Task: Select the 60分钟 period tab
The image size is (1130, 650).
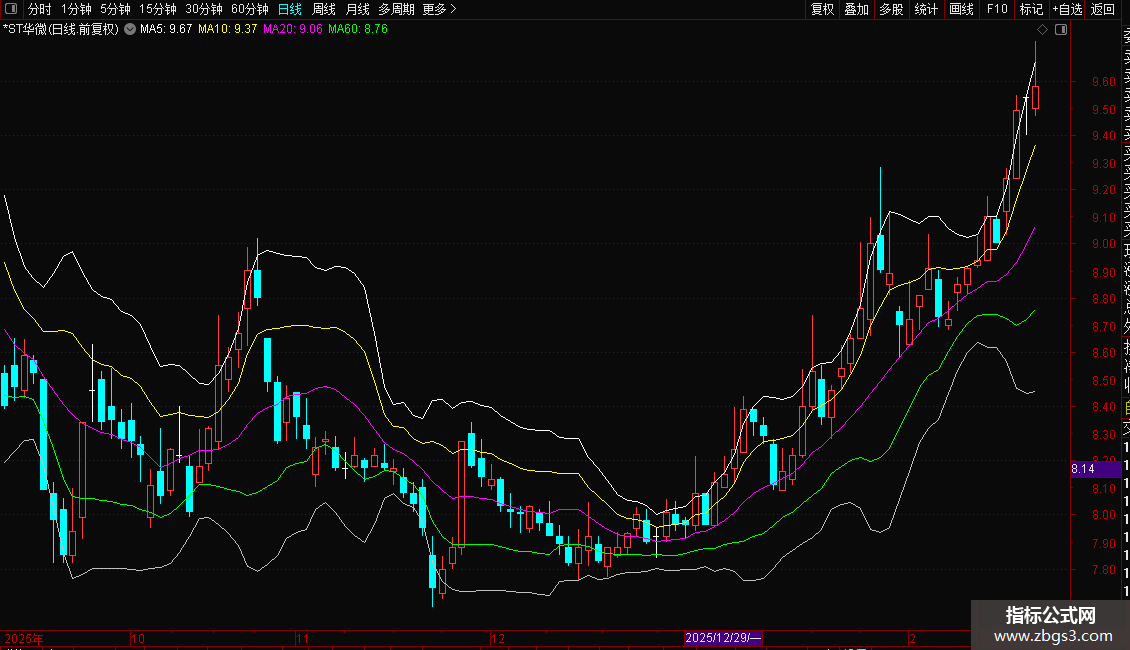Action: 250,9
